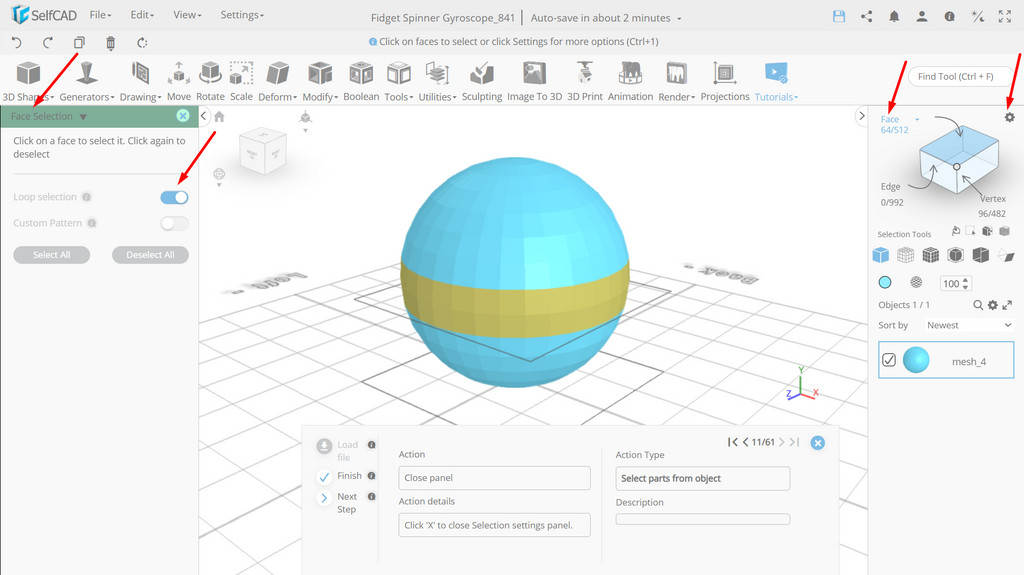
Task: Click the Select All button
Action: [x=52, y=255]
